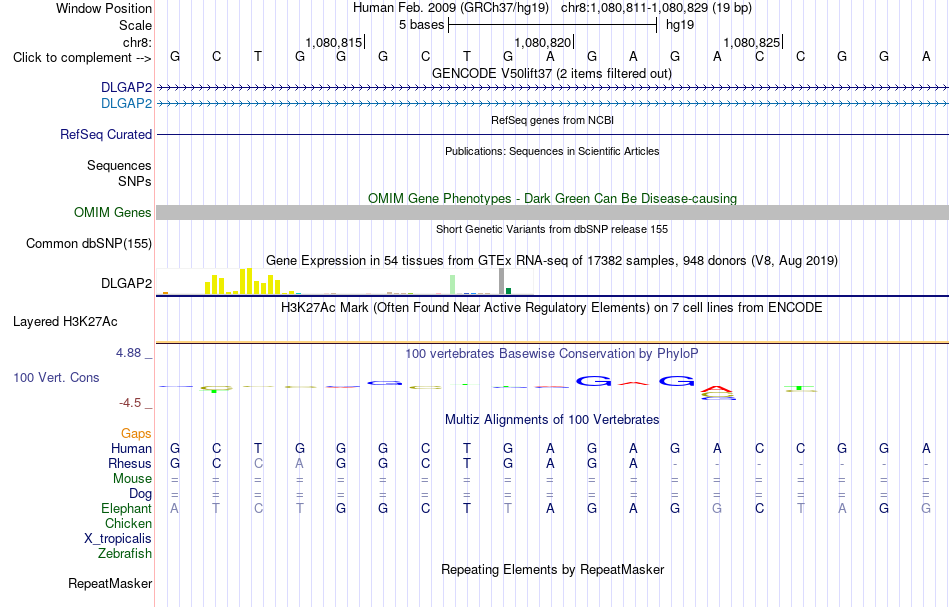The width and height of the screenshot is (950, 607).
Task: Click the Sequences track label
Action: [119, 165]
